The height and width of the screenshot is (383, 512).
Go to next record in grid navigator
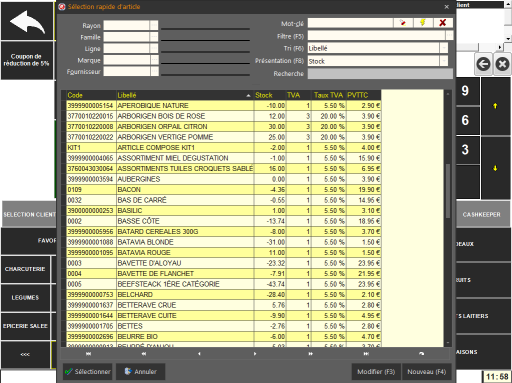coord(255,354)
